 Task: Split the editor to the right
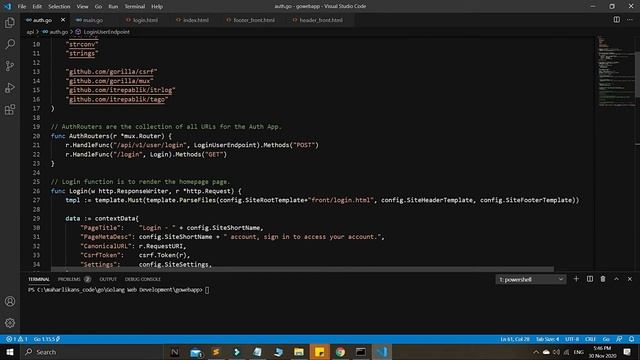tap(616, 20)
